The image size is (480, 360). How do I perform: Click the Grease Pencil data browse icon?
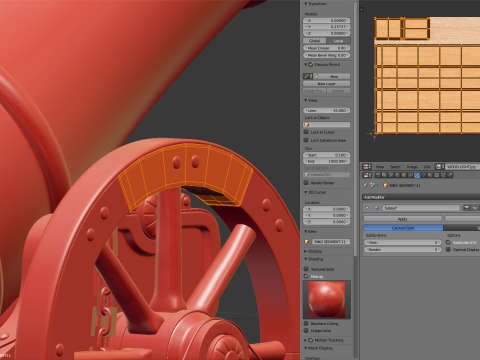pyautogui.click(x=307, y=76)
